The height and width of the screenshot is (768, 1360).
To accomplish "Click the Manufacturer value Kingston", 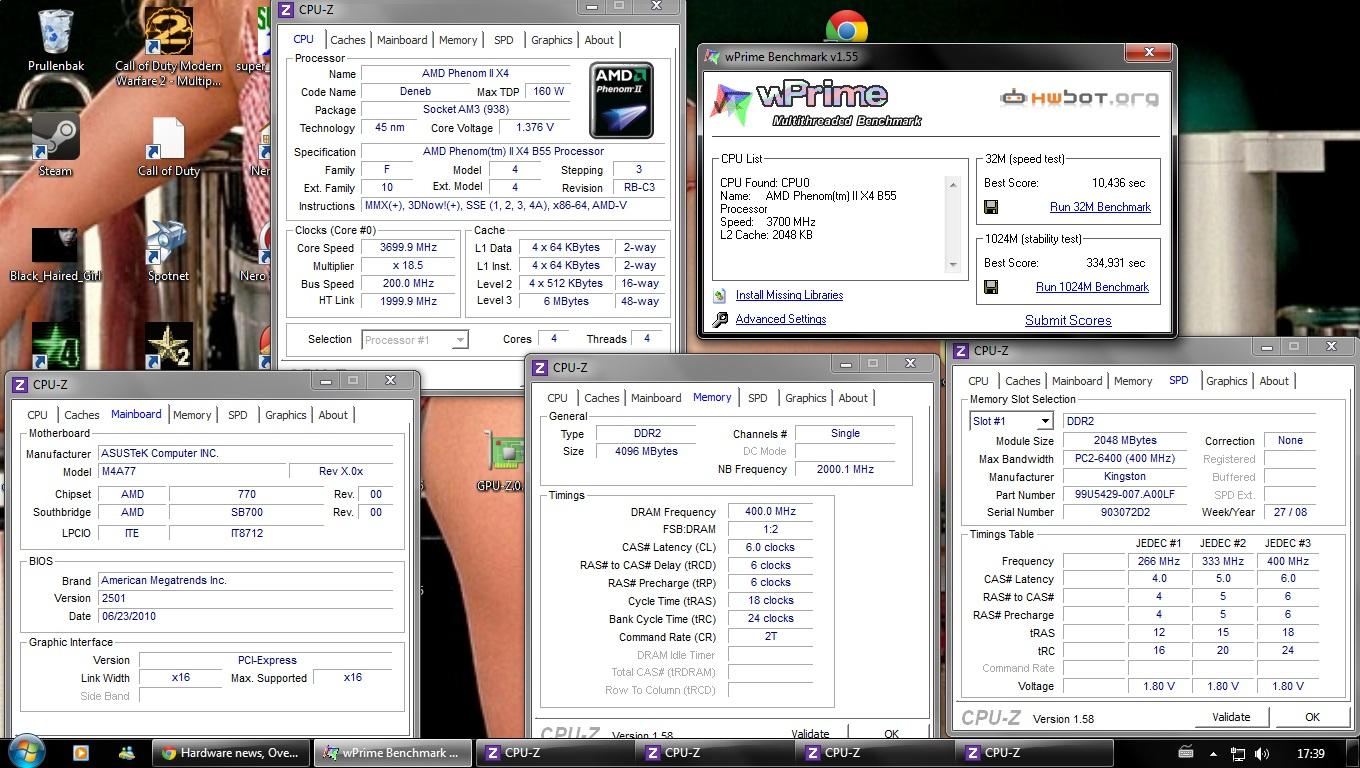I will [1125, 477].
